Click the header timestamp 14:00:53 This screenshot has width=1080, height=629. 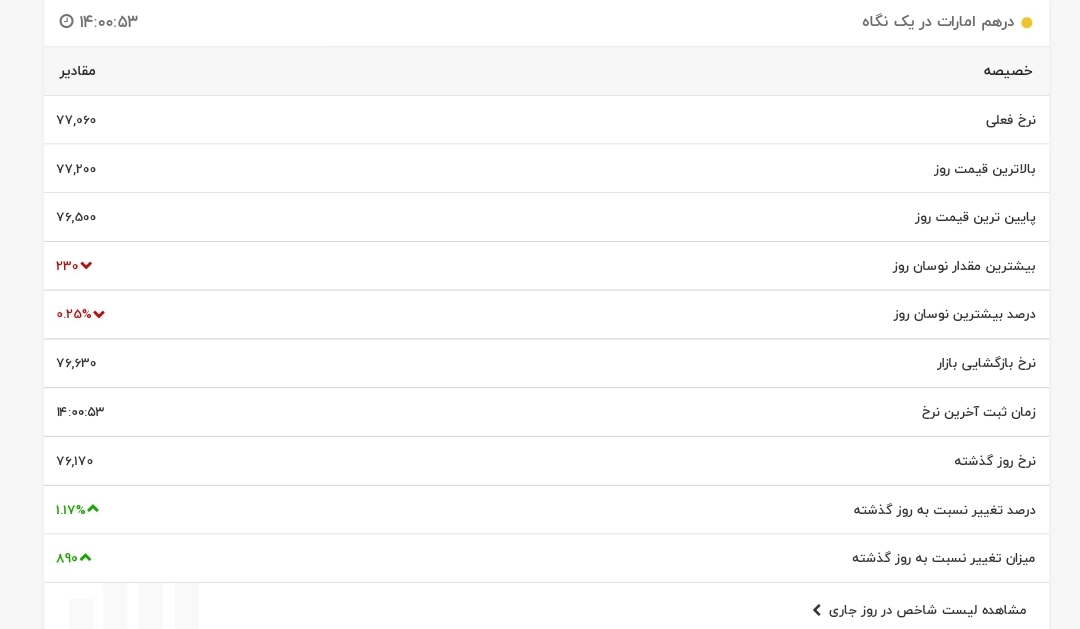[108, 21]
